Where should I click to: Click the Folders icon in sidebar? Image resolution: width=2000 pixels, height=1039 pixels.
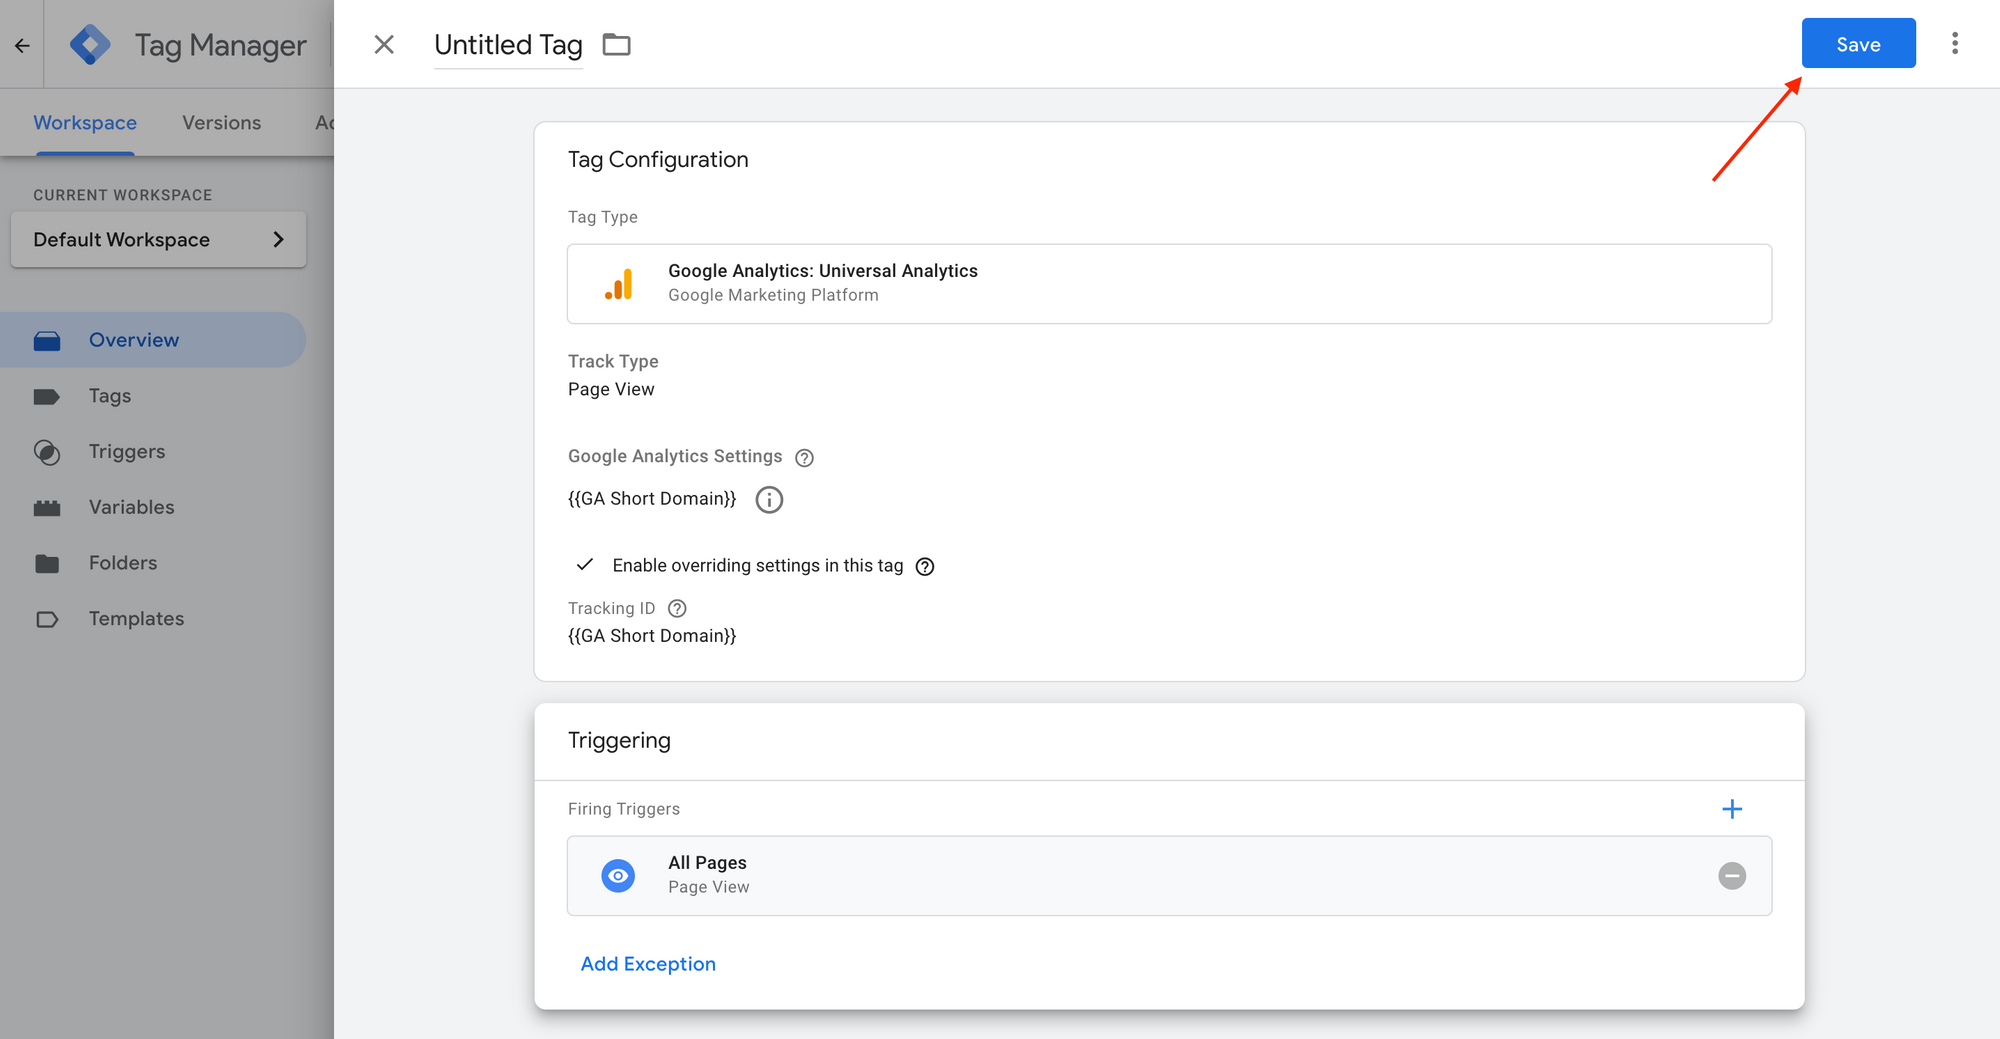pyautogui.click(x=47, y=564)
